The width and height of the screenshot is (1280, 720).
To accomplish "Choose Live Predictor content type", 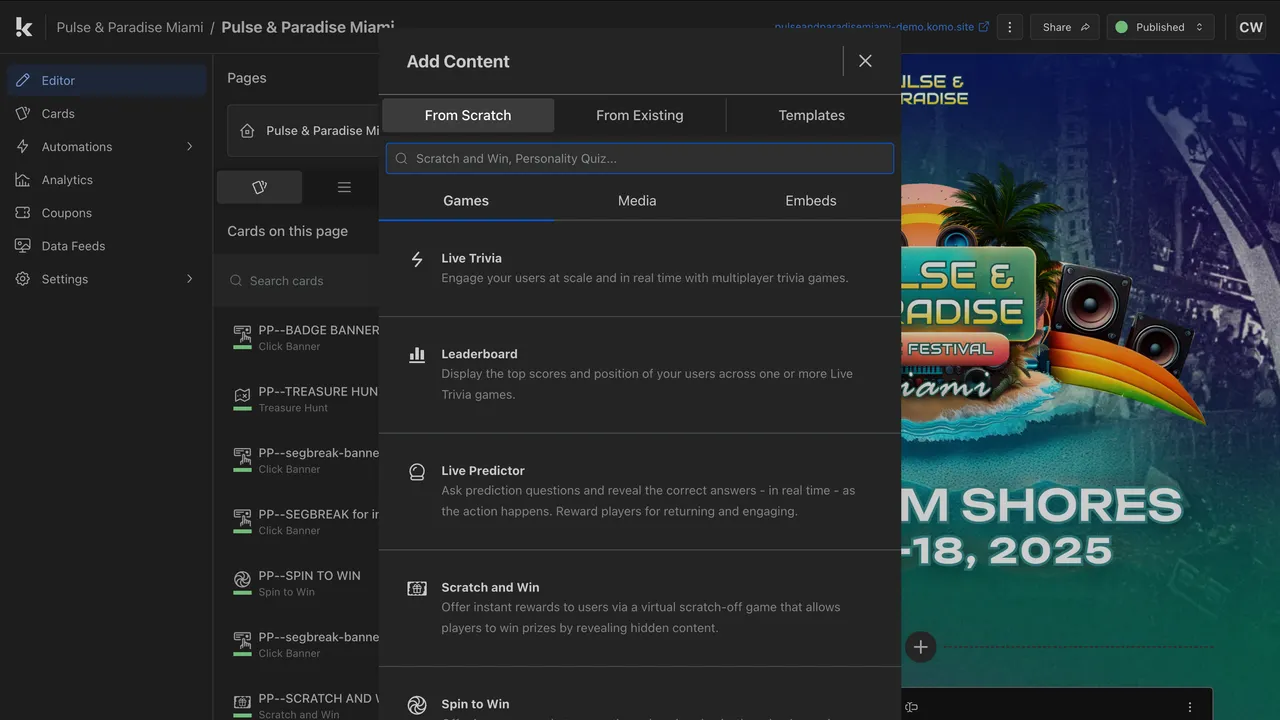I will [640, 491].
